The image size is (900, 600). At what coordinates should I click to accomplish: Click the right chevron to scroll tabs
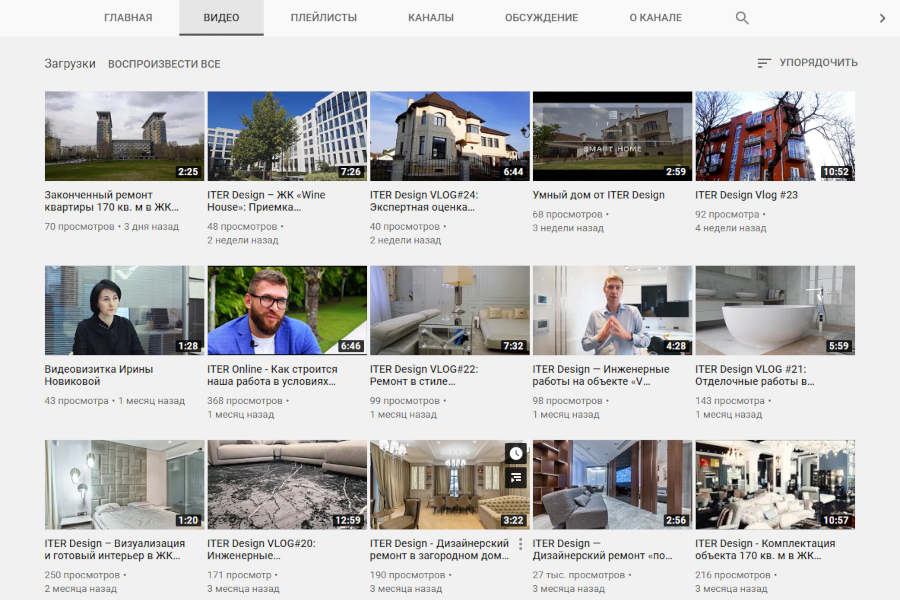point(882,18)
